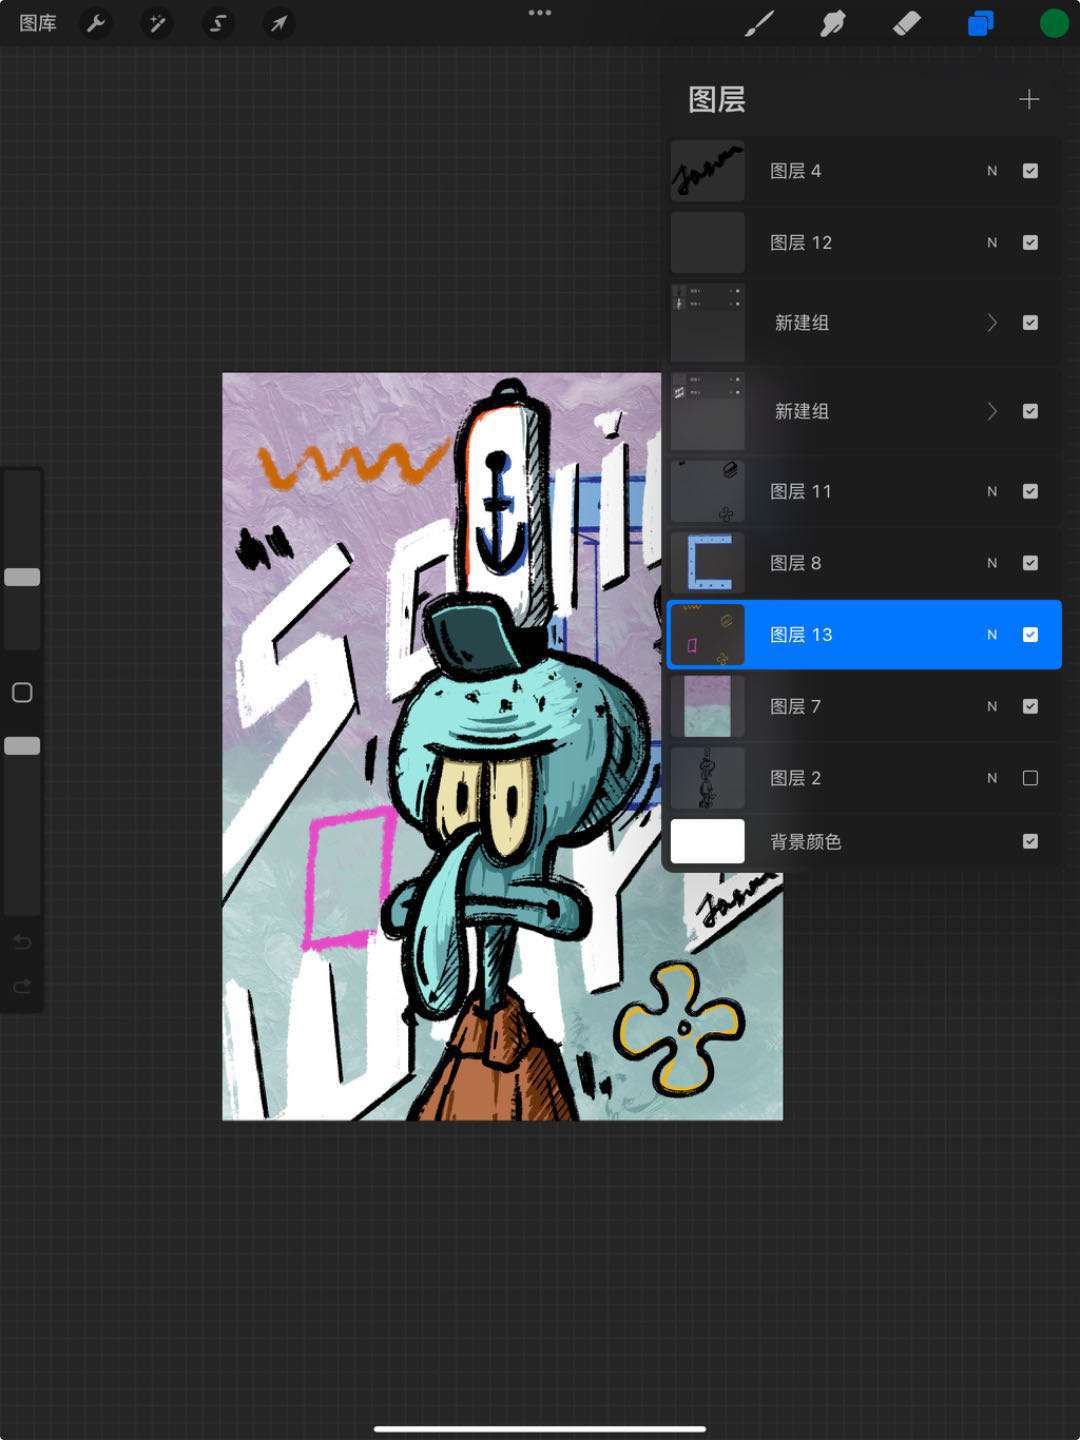Open blend mode N for 图层 13
This screenshot has height=1440, width=1080.
coord(992,635)
